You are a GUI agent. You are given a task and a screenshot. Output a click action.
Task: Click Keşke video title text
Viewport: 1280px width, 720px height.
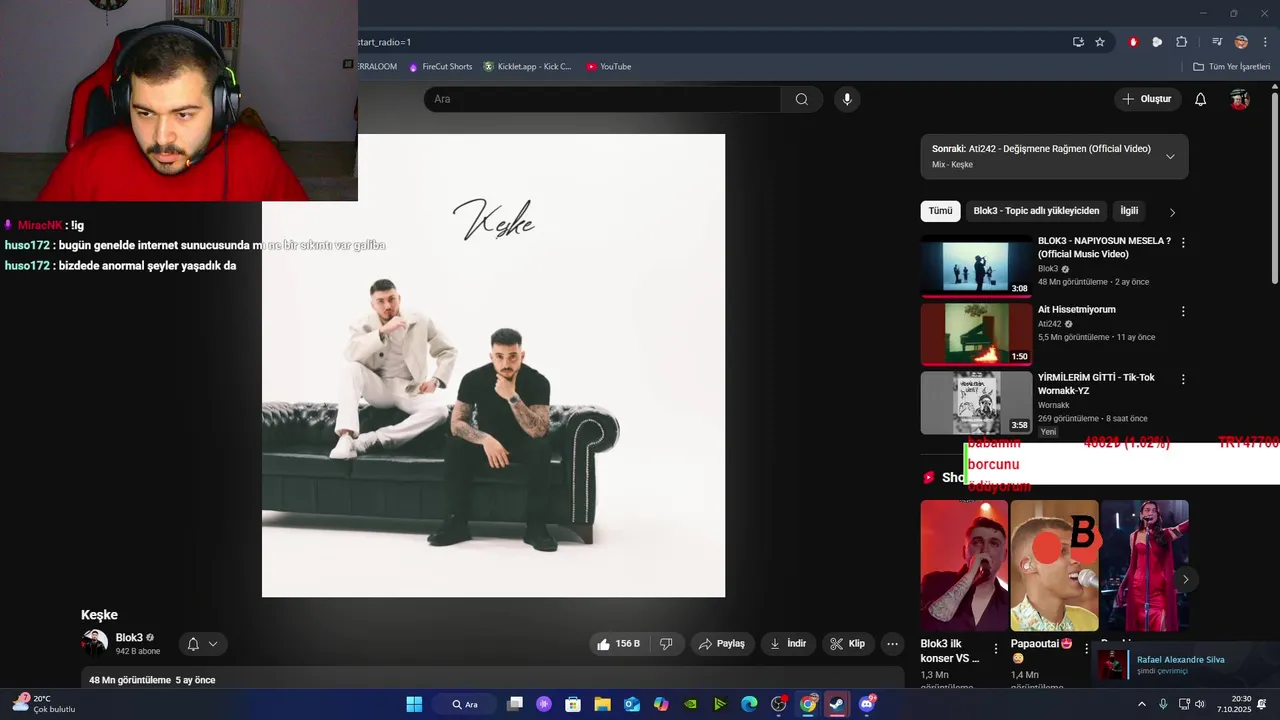99,615
